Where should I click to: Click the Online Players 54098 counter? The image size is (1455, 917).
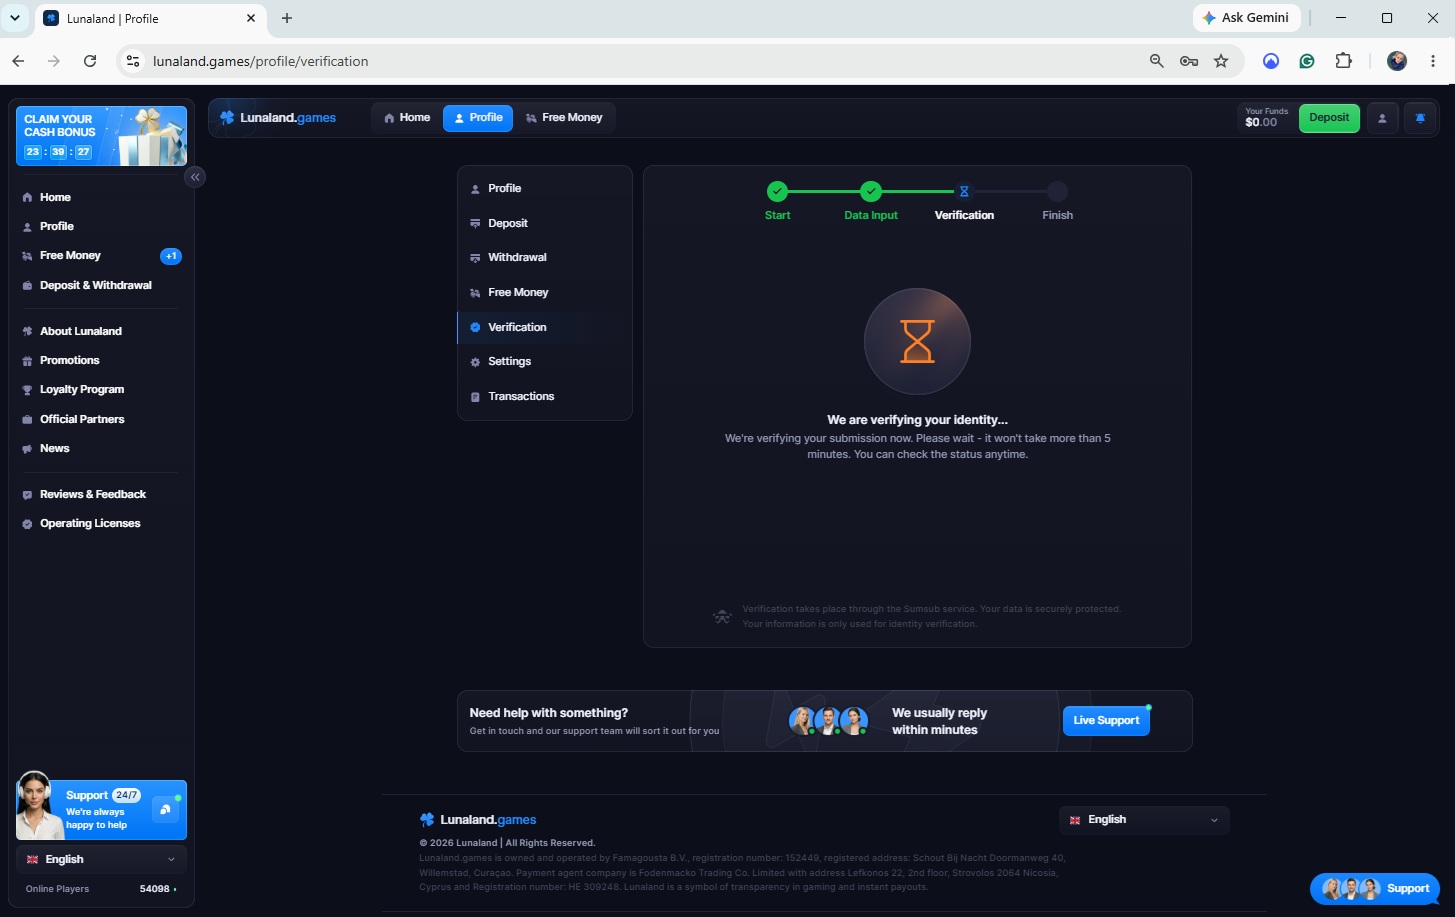click(x=101, y=889)
